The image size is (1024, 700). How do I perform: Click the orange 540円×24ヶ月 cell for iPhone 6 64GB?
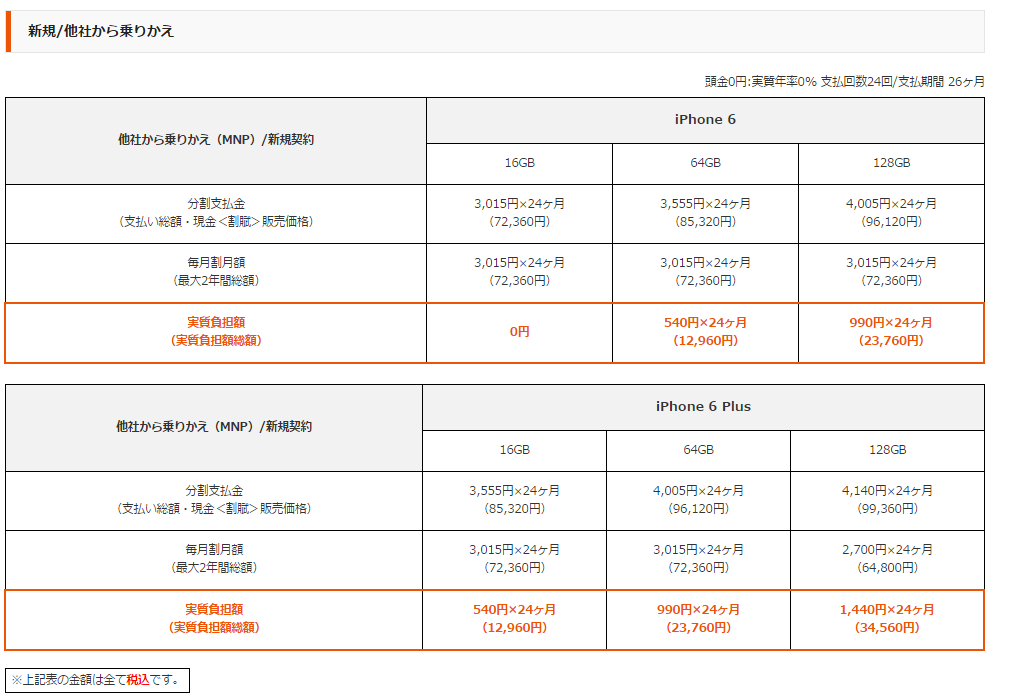point(705,332)
